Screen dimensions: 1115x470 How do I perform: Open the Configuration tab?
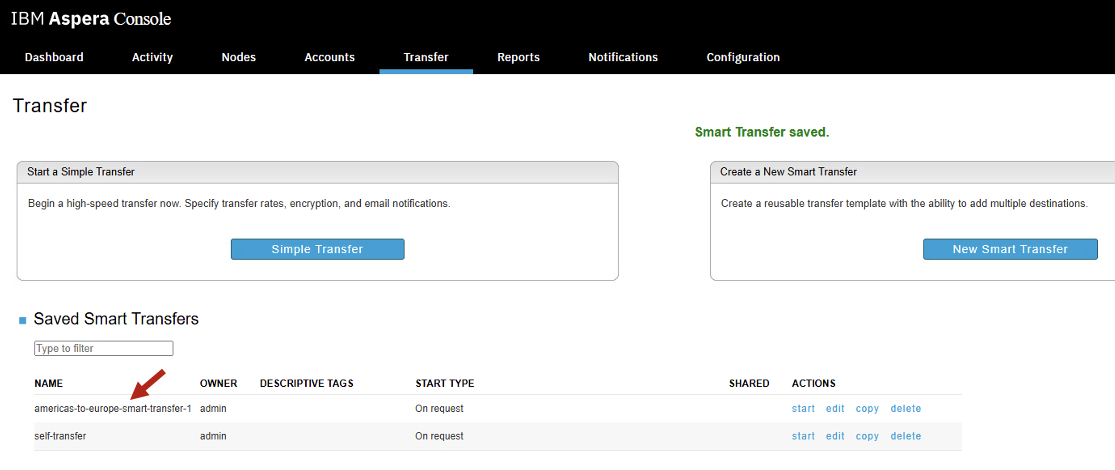point(743,58)
